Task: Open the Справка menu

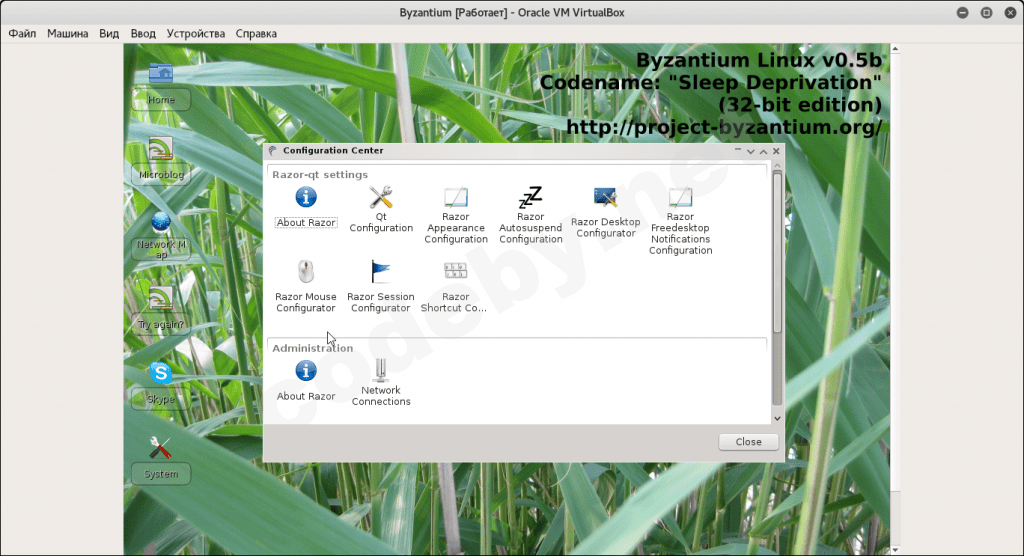Action: [x=256, y=33]
